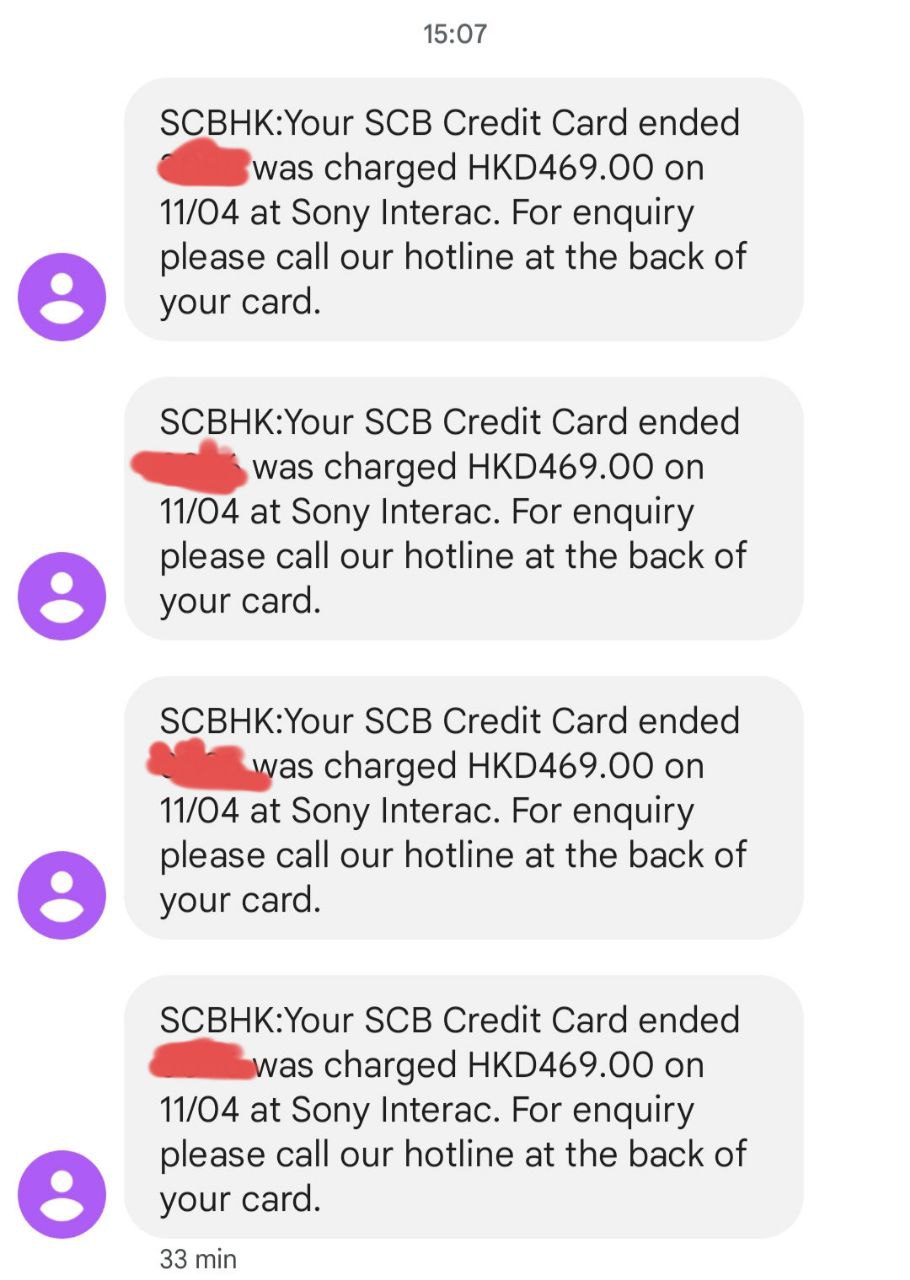Click the red redaction mark in the fourth message

pyautogui.click(x=202, y=1060)
